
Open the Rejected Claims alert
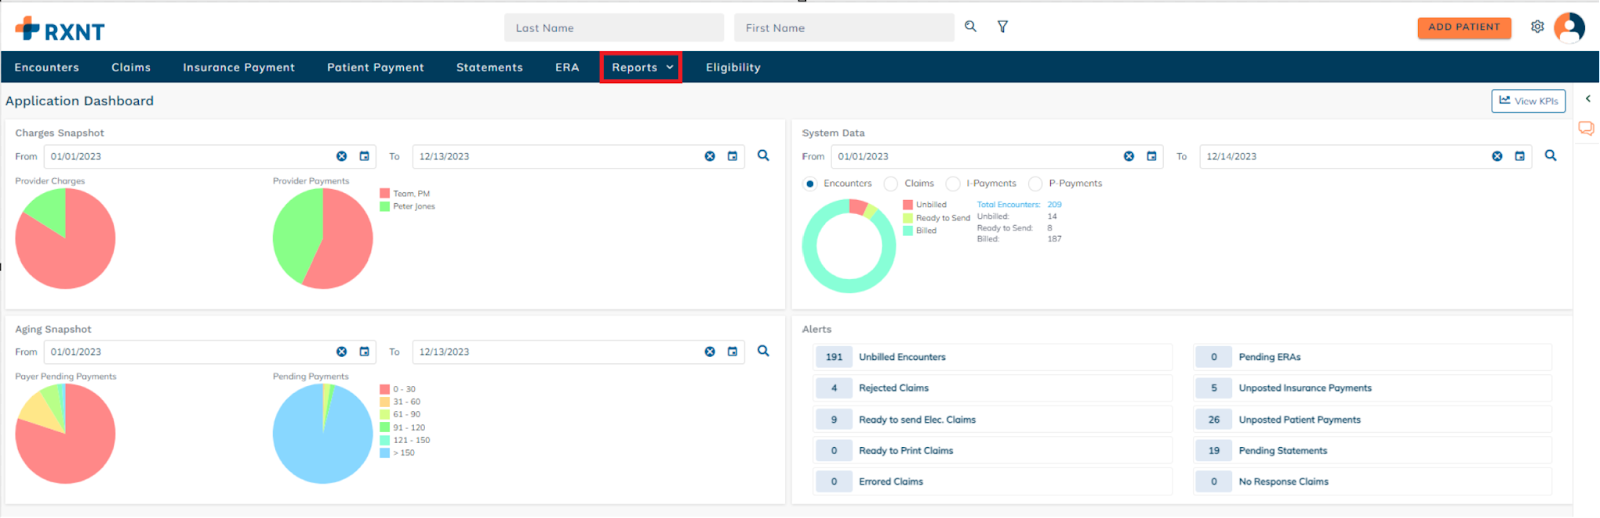click(x=993, y=388)
